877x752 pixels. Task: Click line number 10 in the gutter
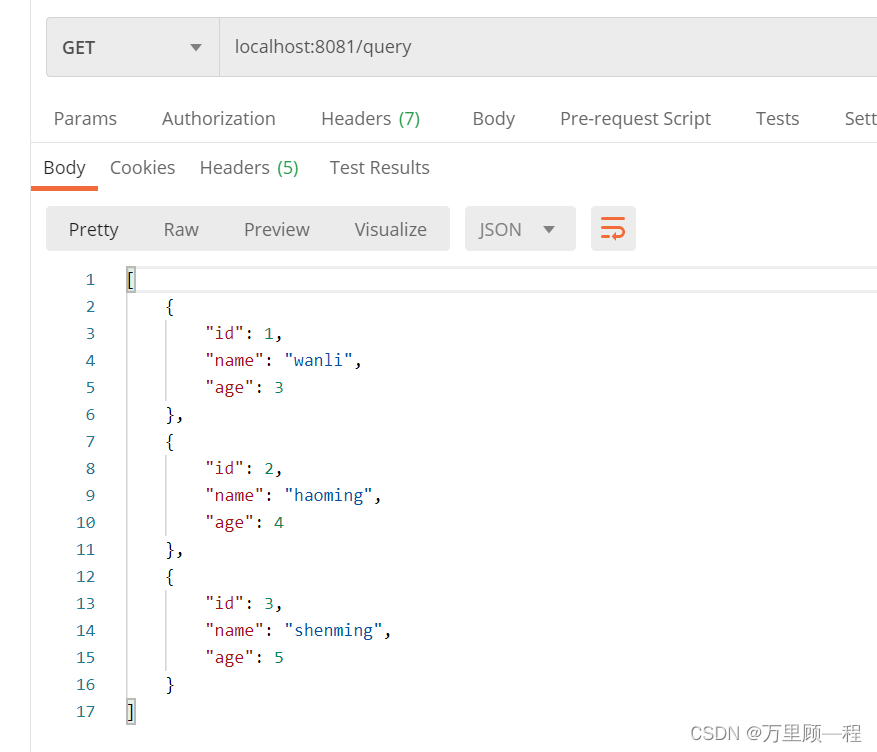click(x=86, y=522)
